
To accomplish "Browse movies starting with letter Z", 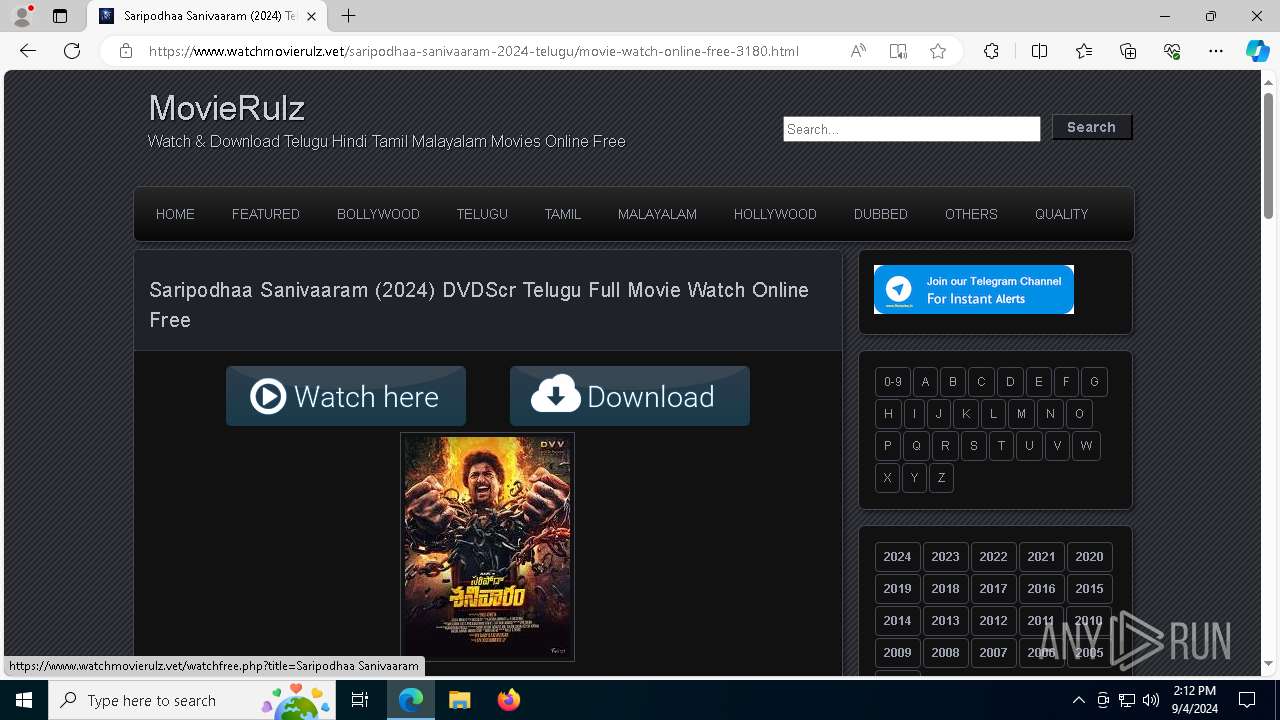I will coord(941,478).
